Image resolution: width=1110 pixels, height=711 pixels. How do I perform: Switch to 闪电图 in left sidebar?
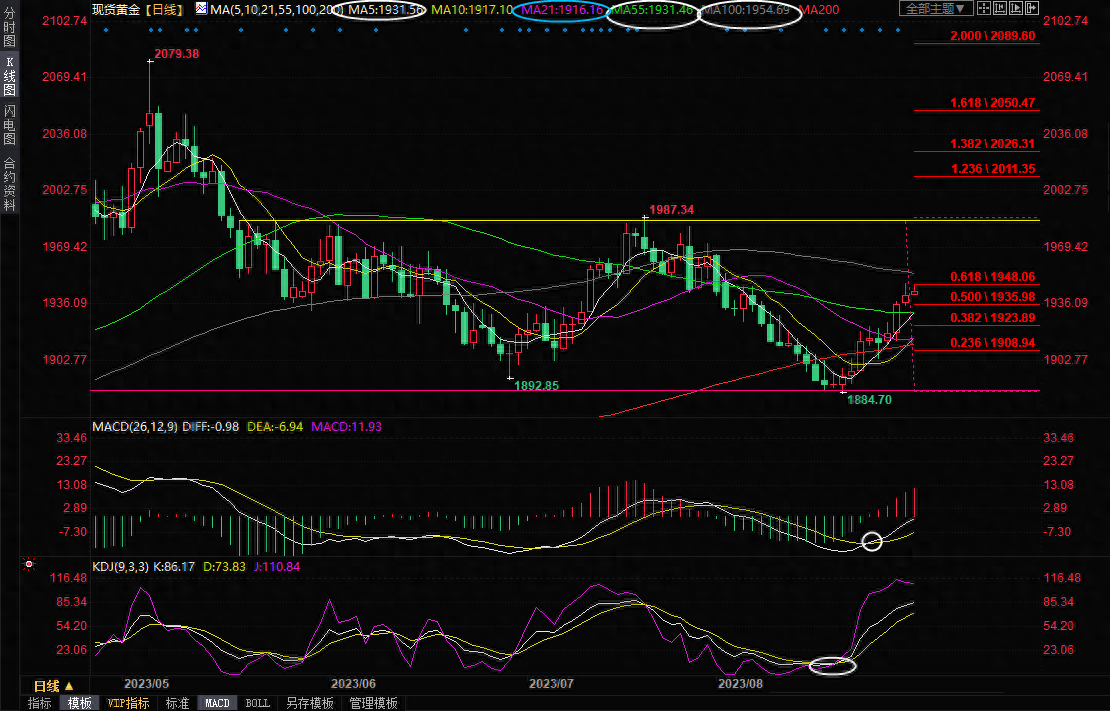[x=9, y=125]
